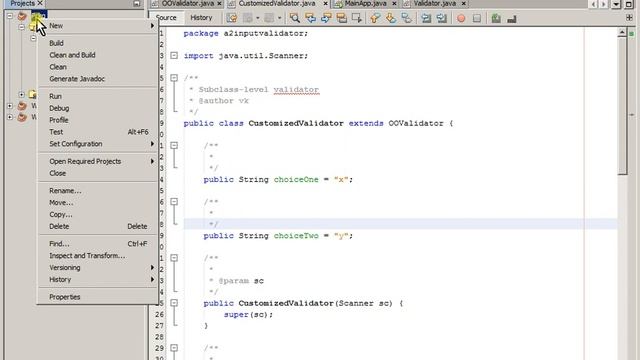Expand Open Required Projects submenu
Screen dimensions: 640x360
tap(98, 161)
